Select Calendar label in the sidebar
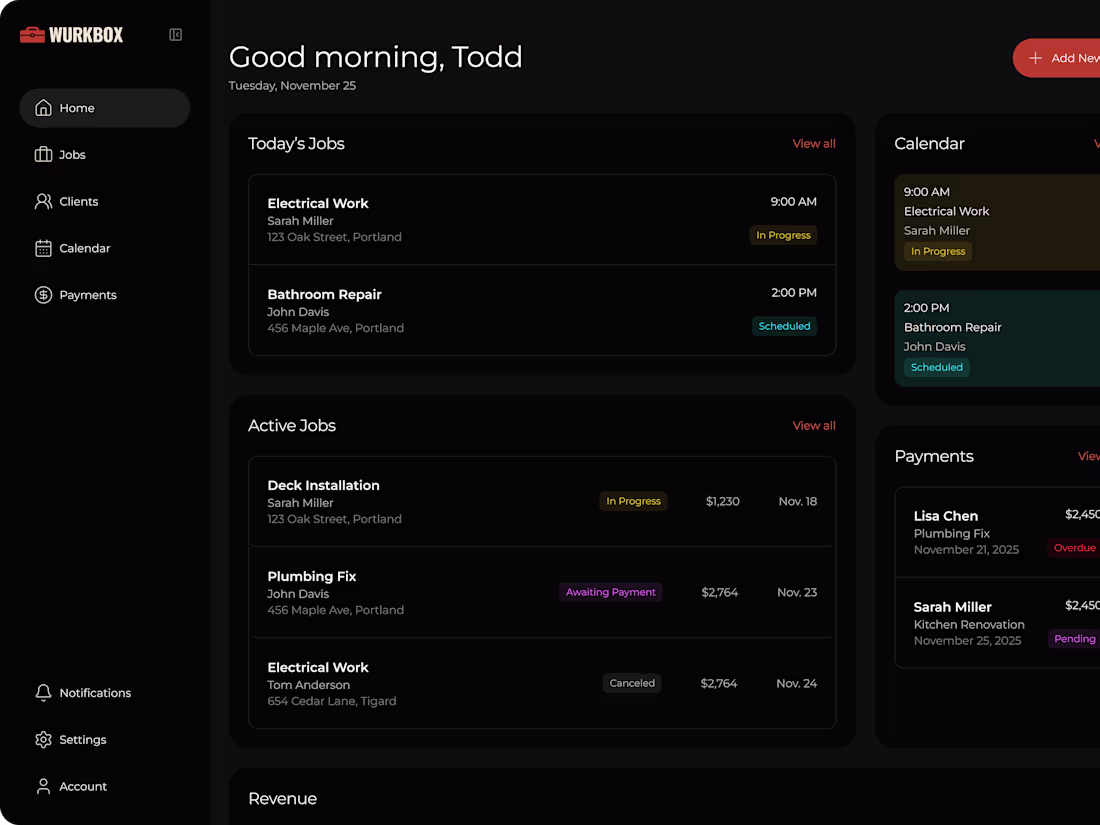1100x825 pixels. pyautogui.click(x=85, y=248)
